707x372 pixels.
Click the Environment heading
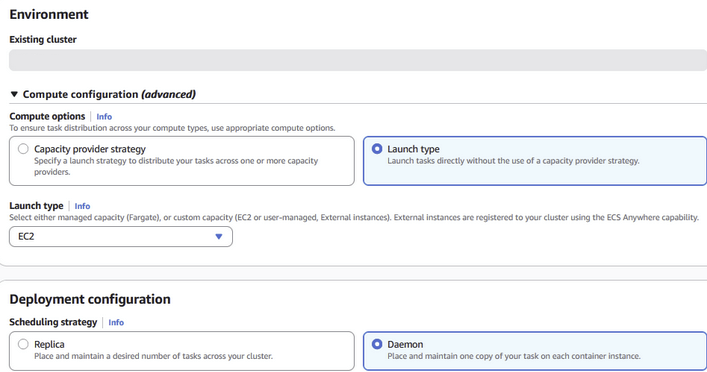[x=49, y=14]
